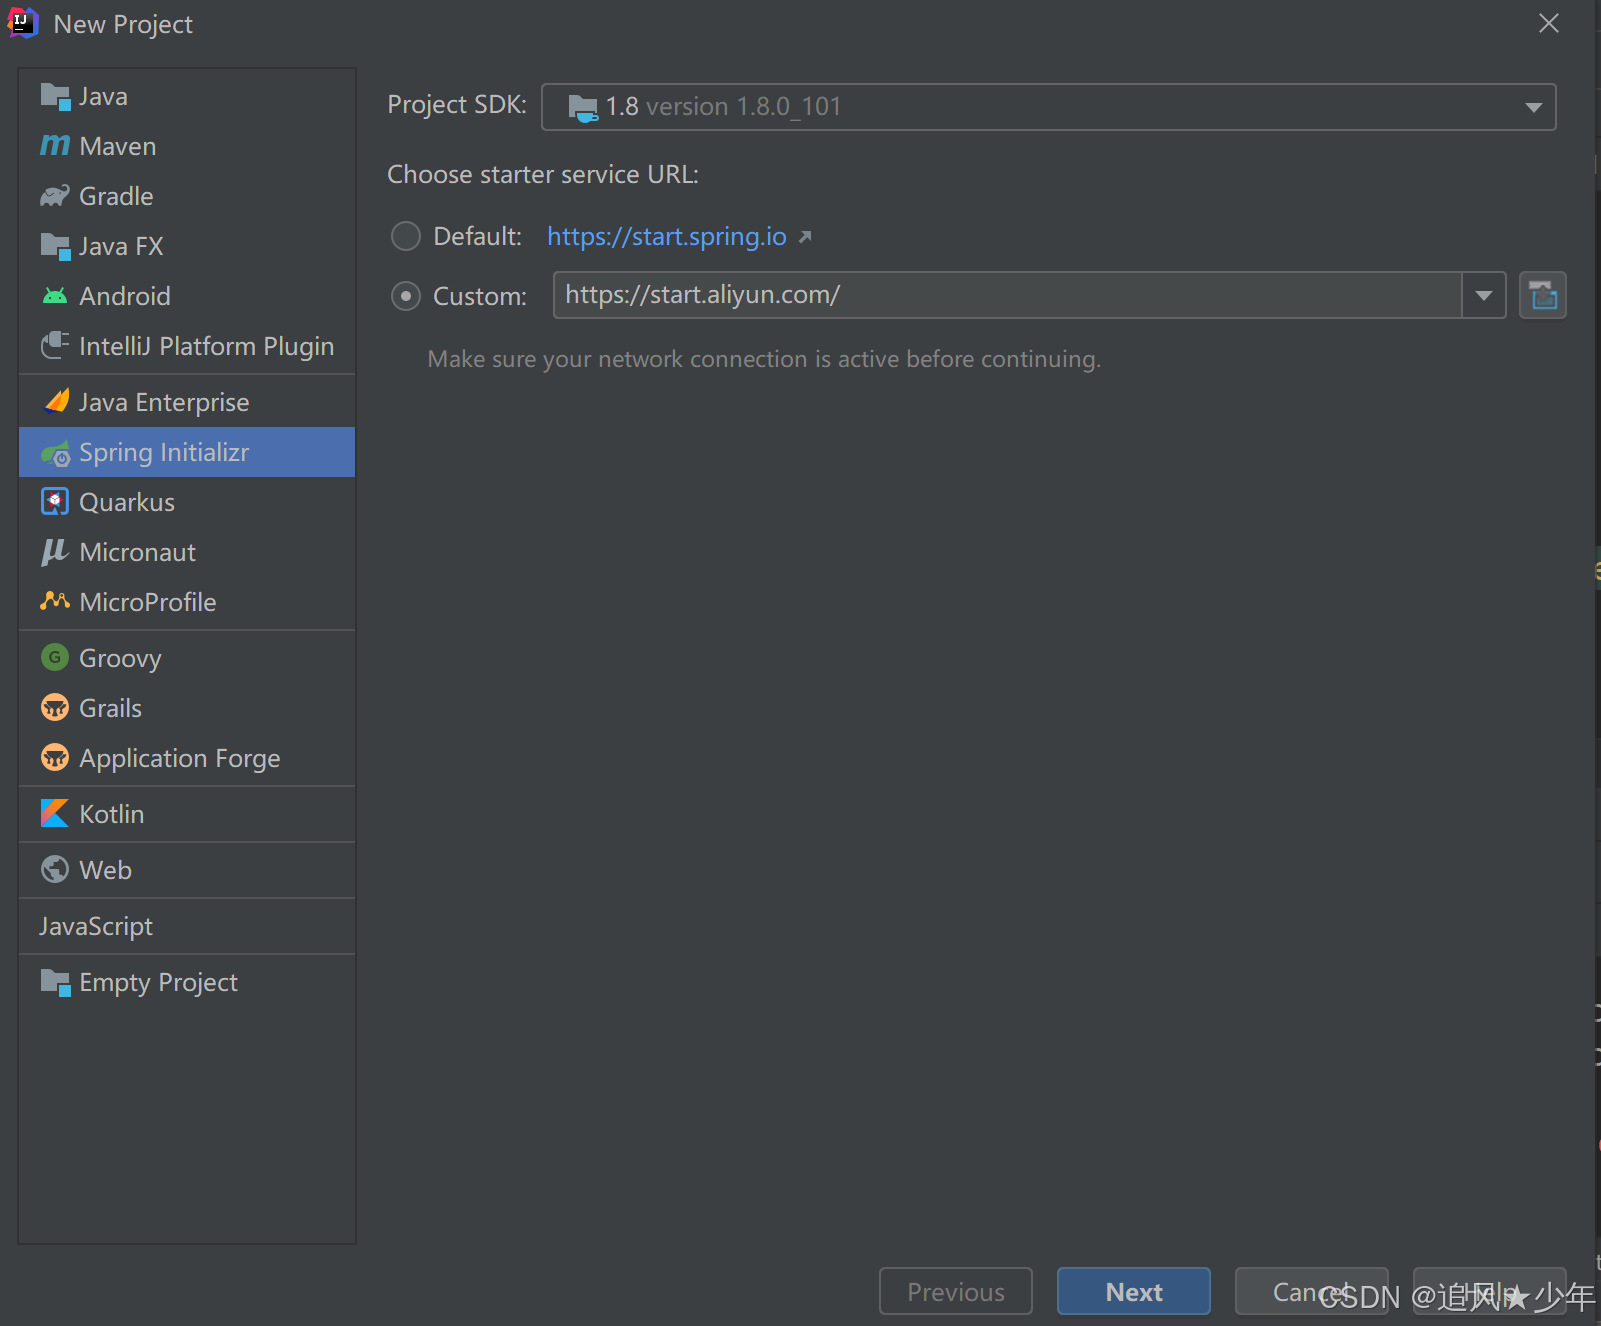Open the Custom URL history dropdown arrow
The width and height of the screenshot is (1601, 1326).
1484,296
